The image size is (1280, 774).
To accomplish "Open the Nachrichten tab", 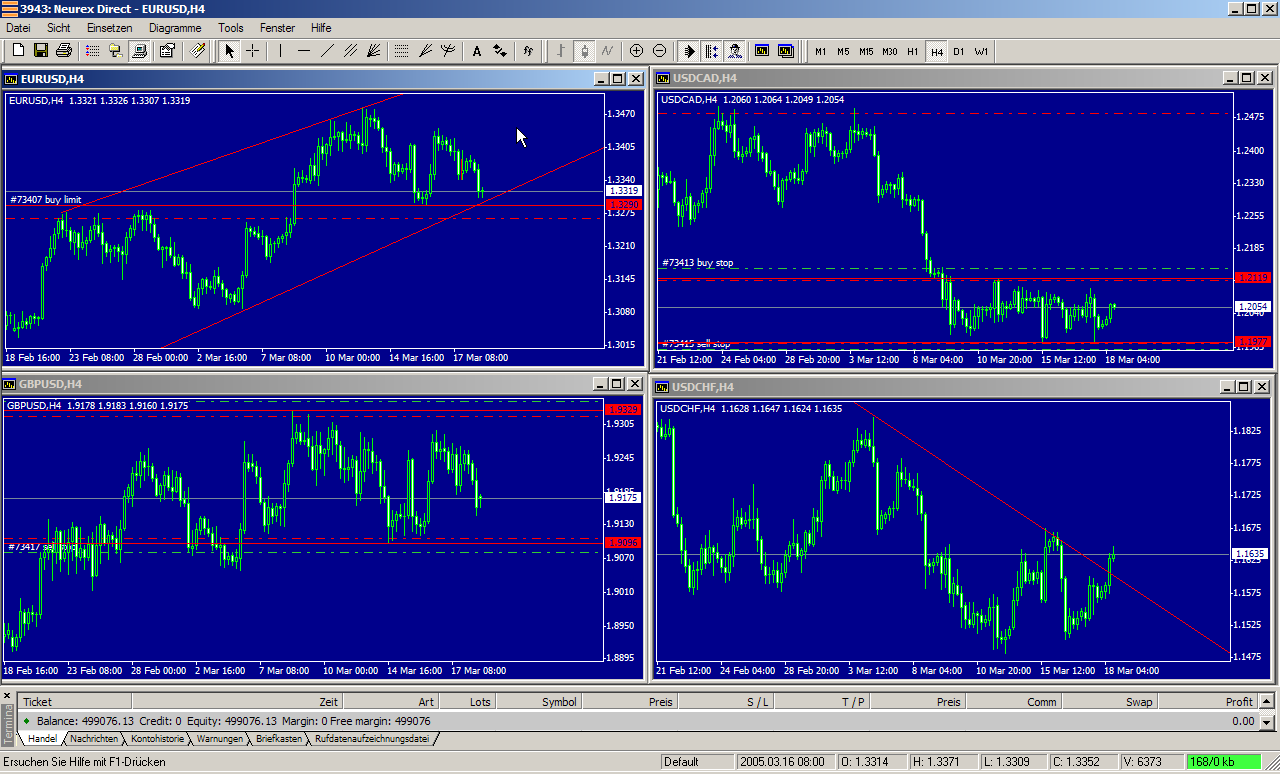I will tap(94, 739).
